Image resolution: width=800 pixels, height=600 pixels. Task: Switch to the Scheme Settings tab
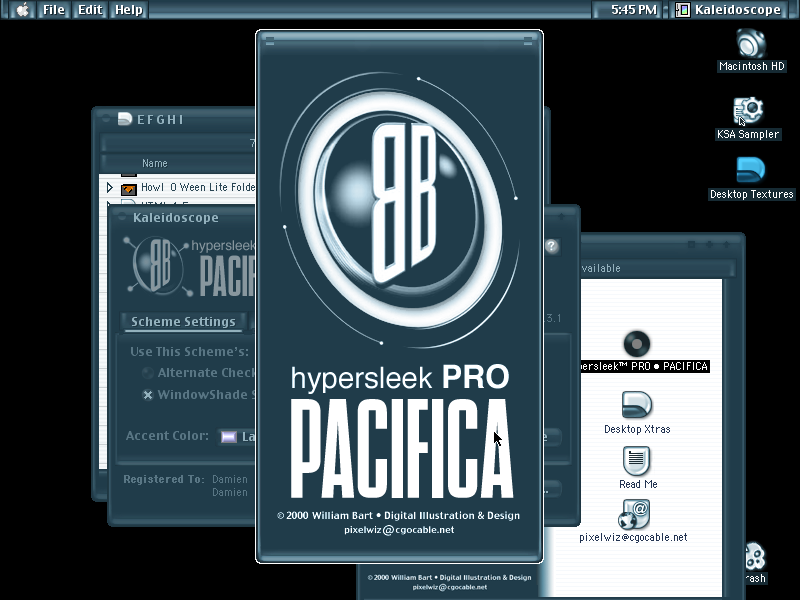(x=183, y=321)
